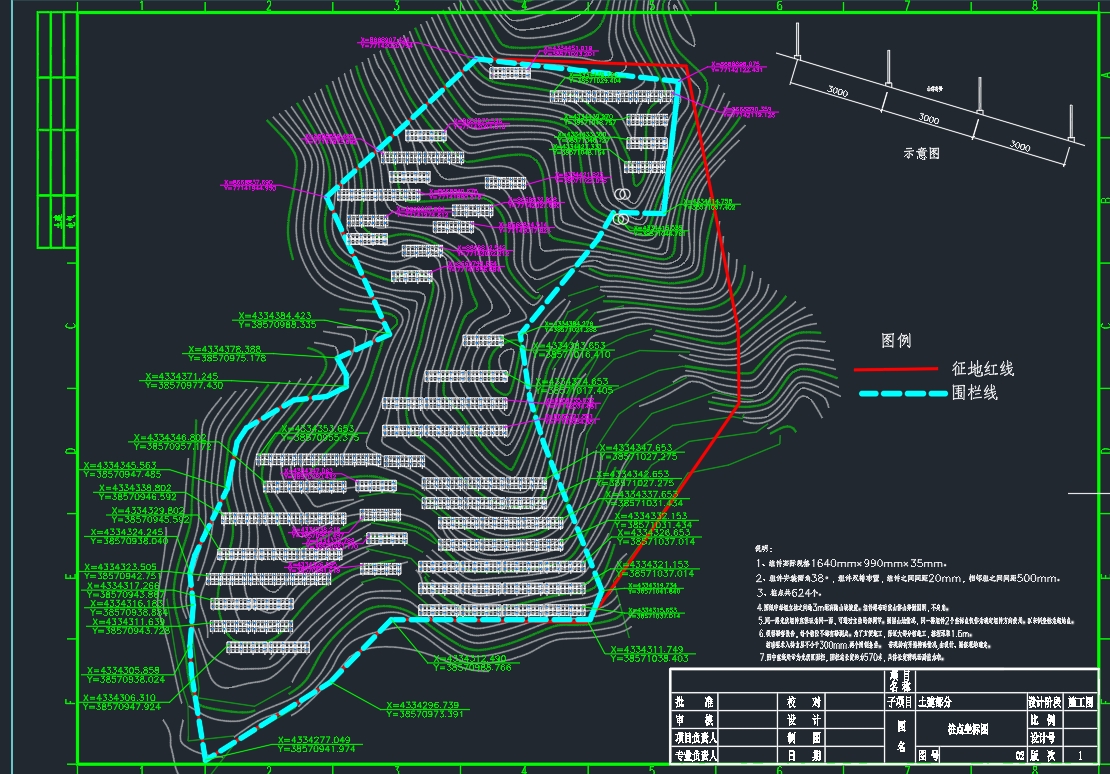
Task: Select the 围栏线 legend text
Action: pyautogui.click(x=975, y=392)
